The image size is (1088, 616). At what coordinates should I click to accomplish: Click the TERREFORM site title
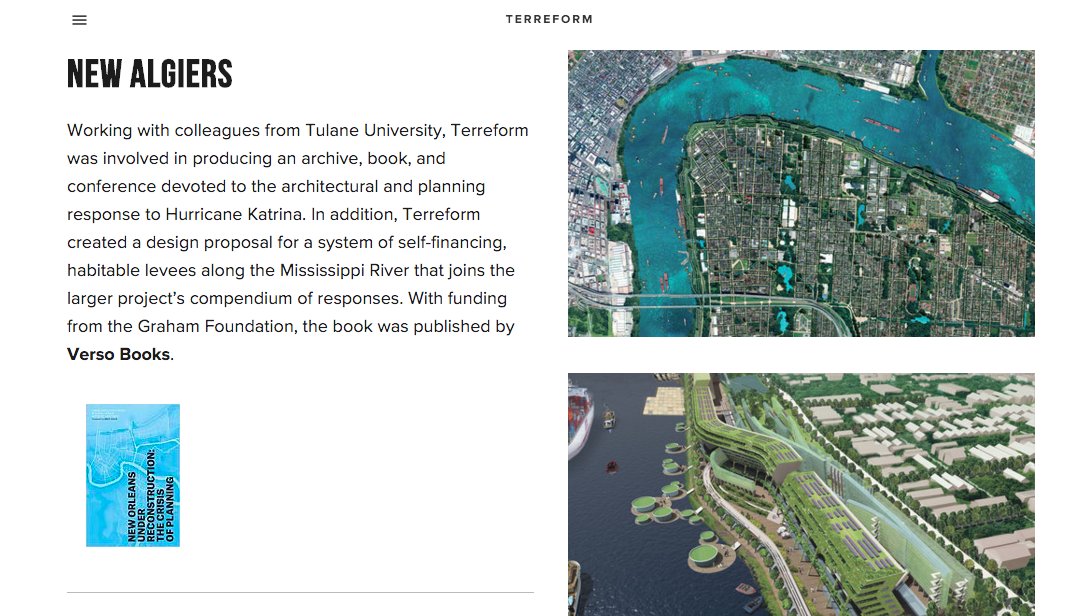(x=549, y=19)
